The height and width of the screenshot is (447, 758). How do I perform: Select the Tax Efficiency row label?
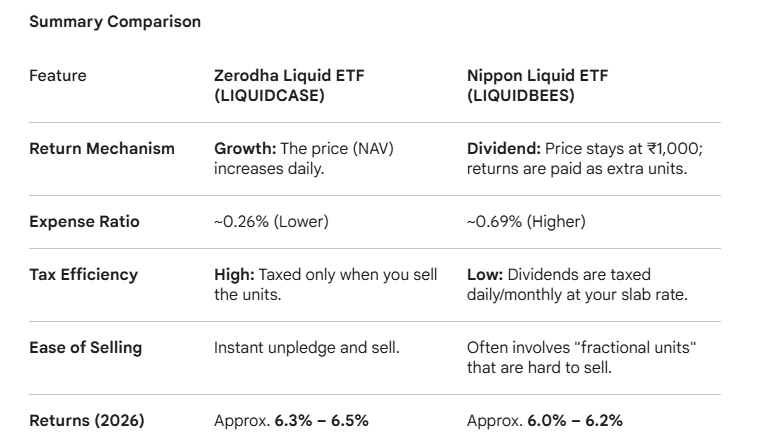point(84,274)
